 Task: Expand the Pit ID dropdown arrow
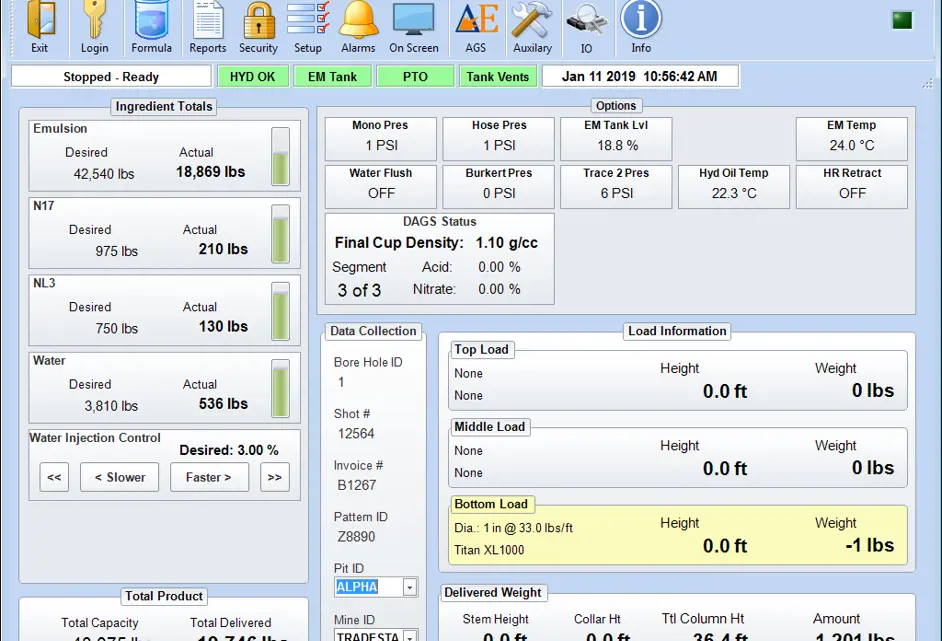pos(410,588)
